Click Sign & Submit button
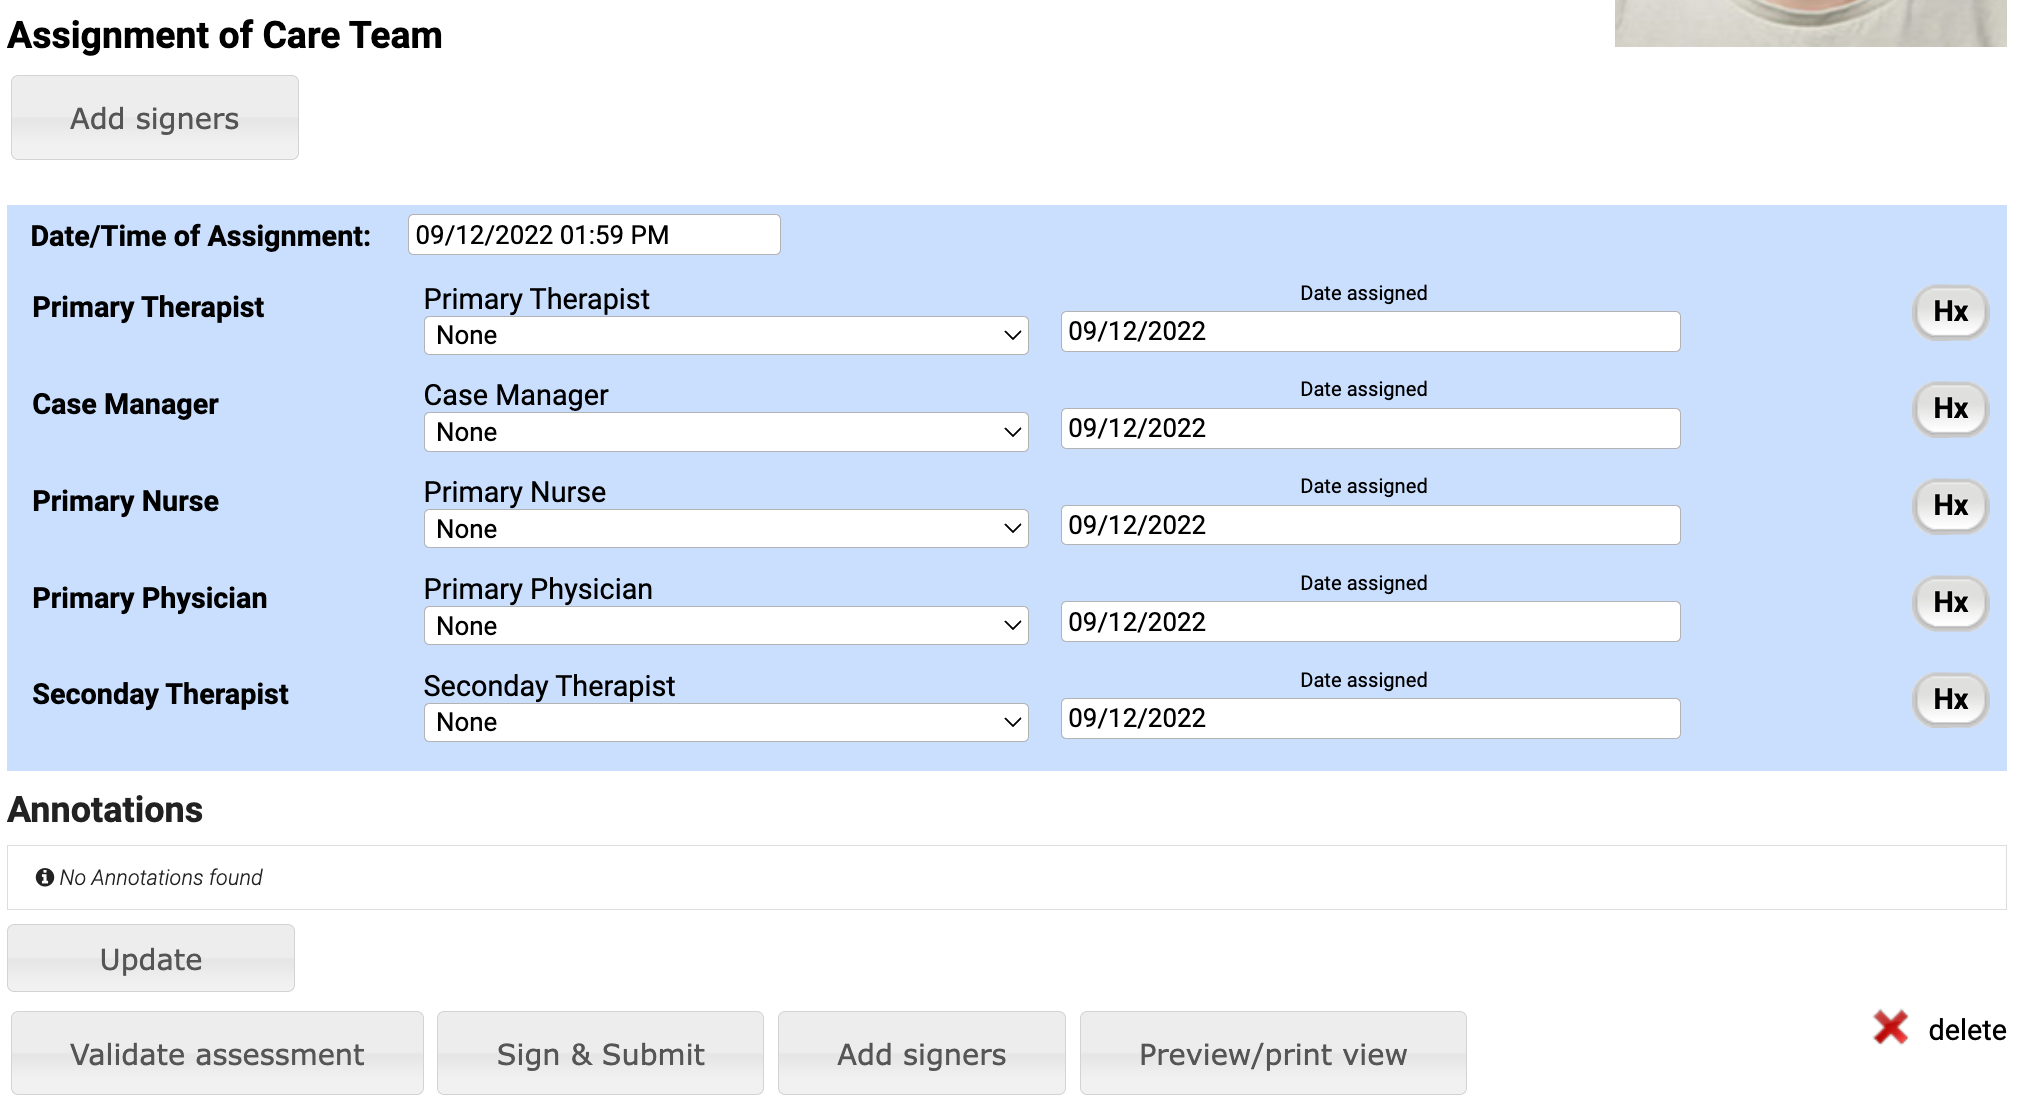2020x1112 pixels. 600,1054
